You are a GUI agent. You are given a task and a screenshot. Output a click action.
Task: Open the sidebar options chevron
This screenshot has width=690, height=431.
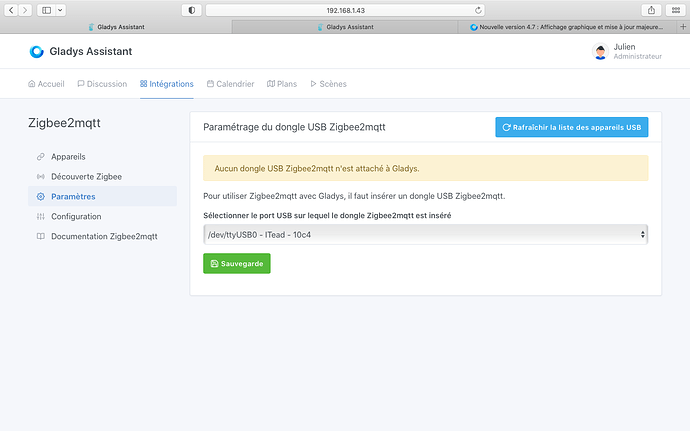pos(61,10)
